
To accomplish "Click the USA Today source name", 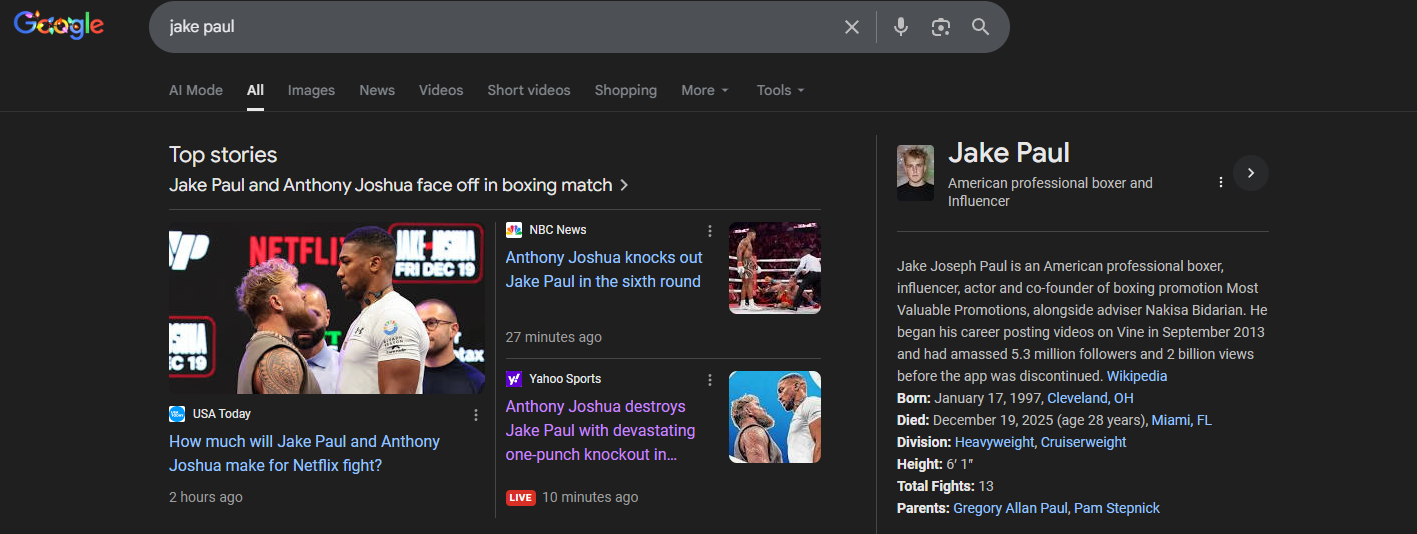I will (x=222, y=414).
